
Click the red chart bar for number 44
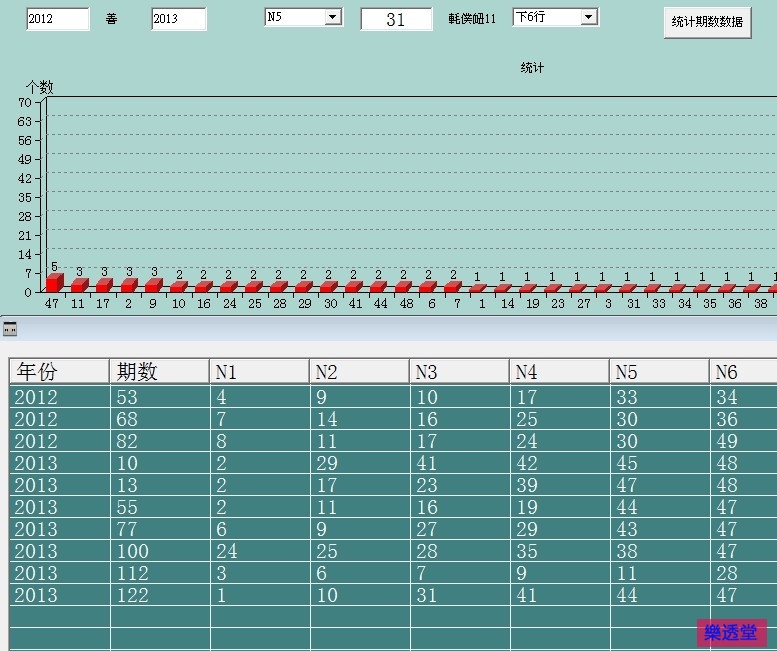379,287
